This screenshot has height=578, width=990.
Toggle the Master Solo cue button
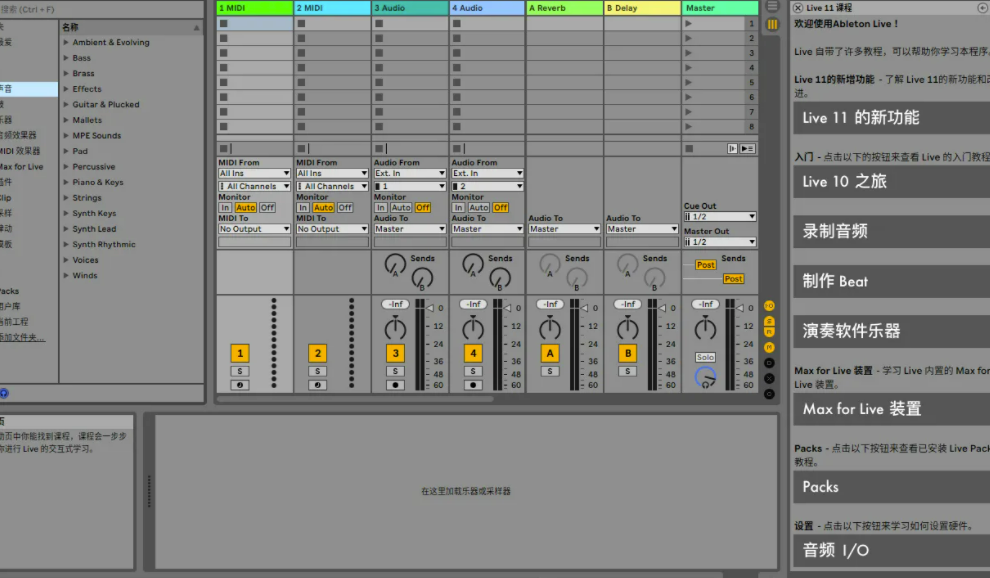point(705,357)
